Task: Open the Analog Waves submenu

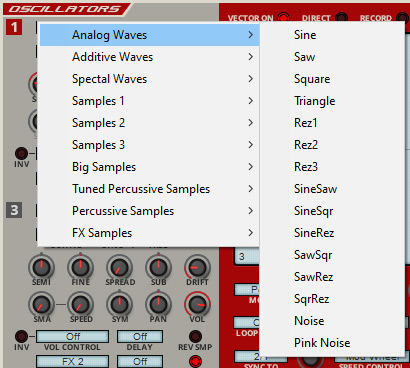Action: (149, 35)
